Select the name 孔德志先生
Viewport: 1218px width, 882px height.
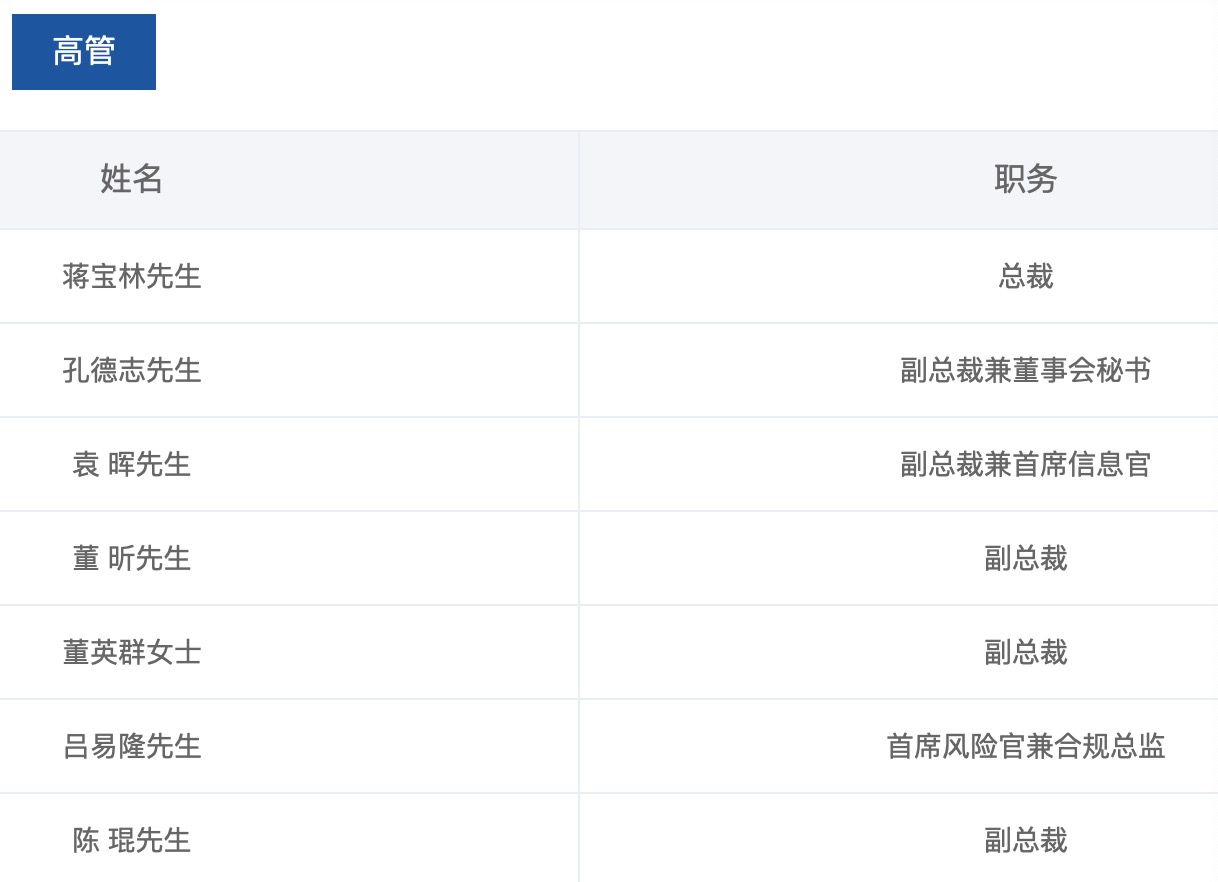tap(132, 370)
